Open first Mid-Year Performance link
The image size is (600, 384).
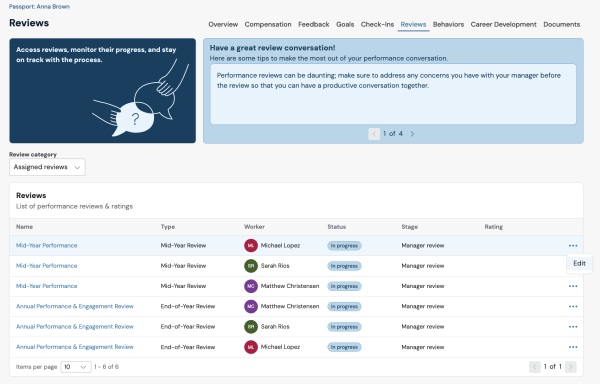pos(47,246)
